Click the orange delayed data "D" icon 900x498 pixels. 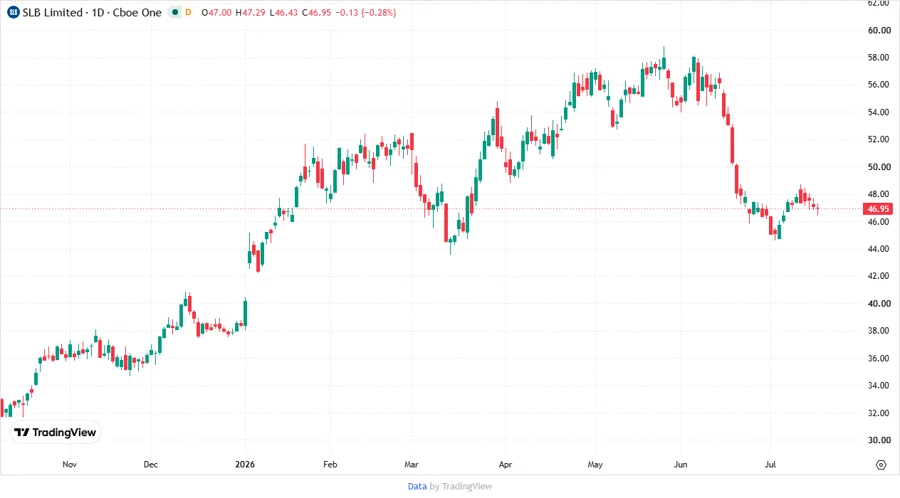[x=188, y=12]
